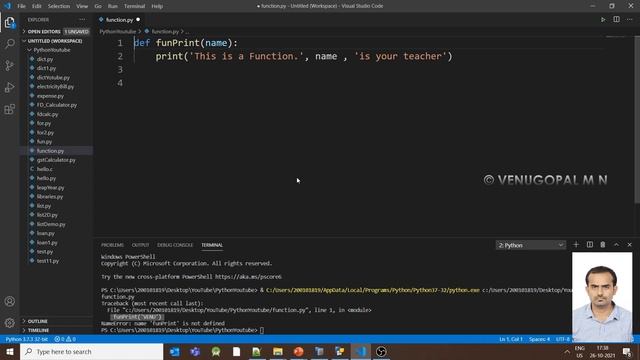Select the Terminal panel tab

coord(212,245)
